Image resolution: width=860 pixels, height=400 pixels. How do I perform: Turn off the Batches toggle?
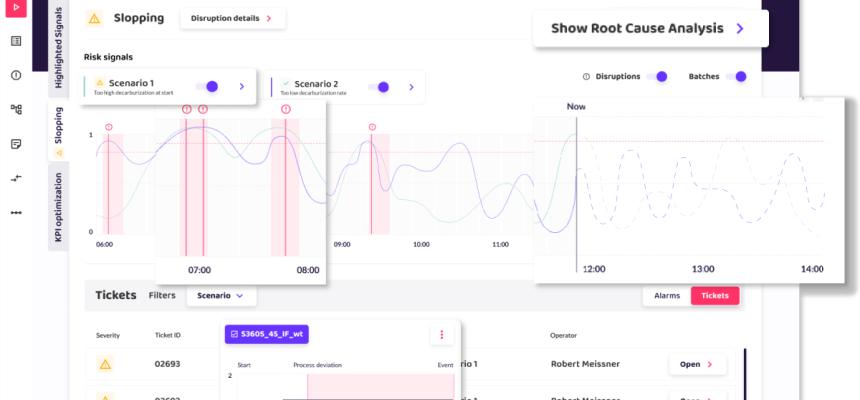(x=735, y=76)
